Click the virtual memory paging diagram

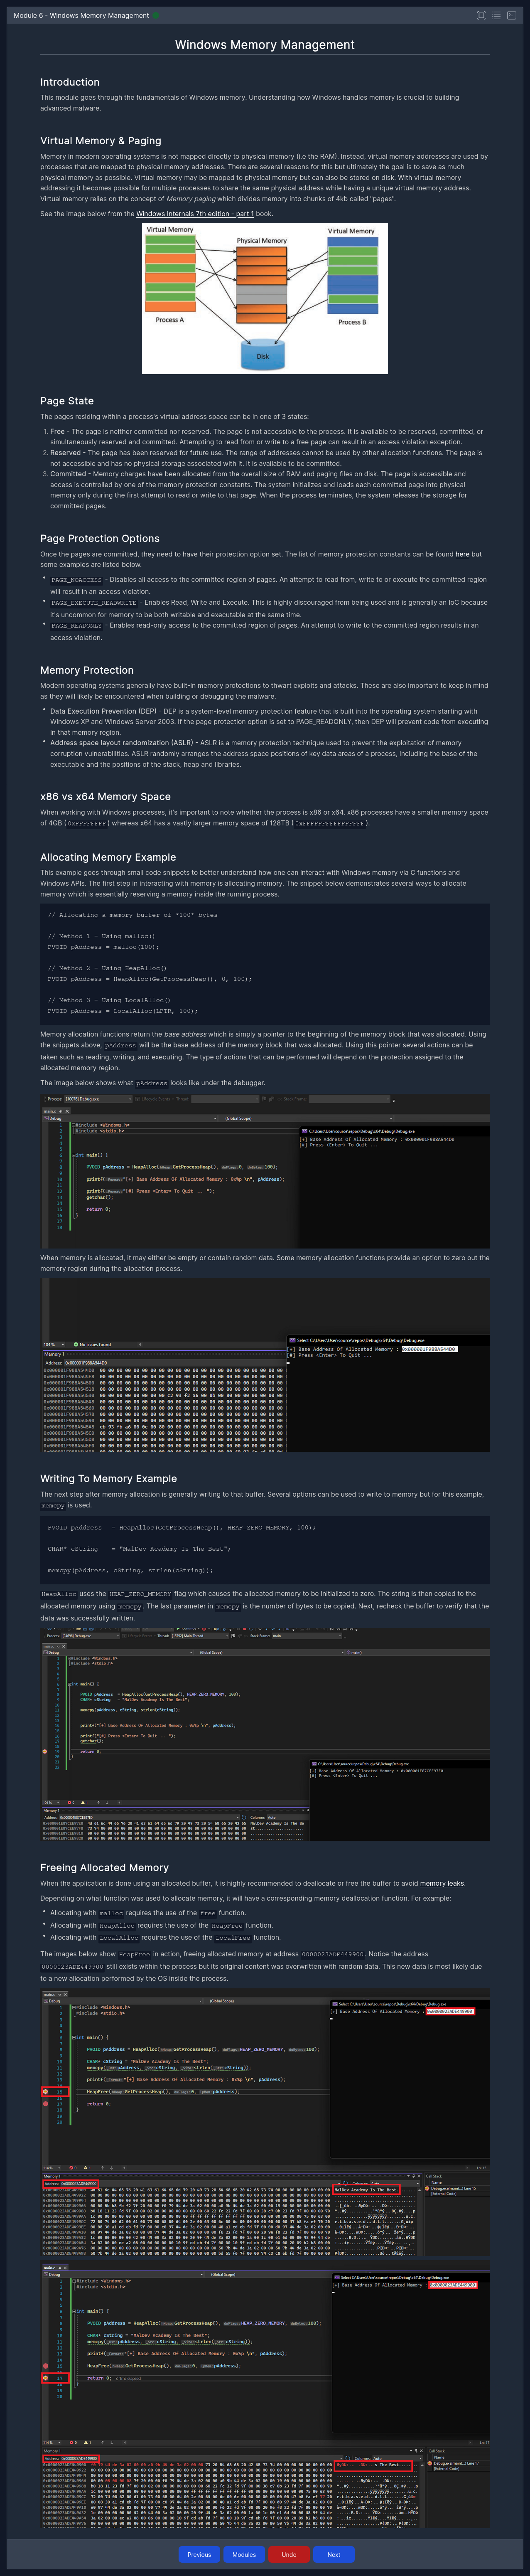click(x=265, y=298)
